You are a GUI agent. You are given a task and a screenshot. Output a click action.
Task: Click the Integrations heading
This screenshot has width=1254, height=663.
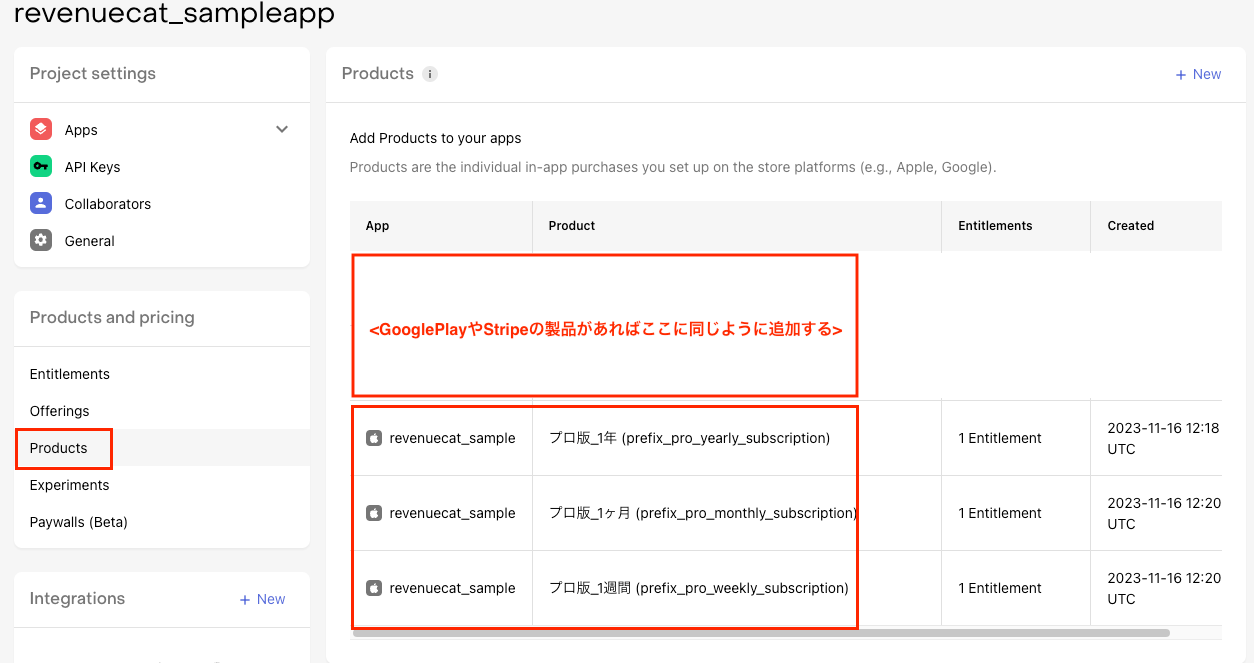pyautogui.click(x=77, y=598)
